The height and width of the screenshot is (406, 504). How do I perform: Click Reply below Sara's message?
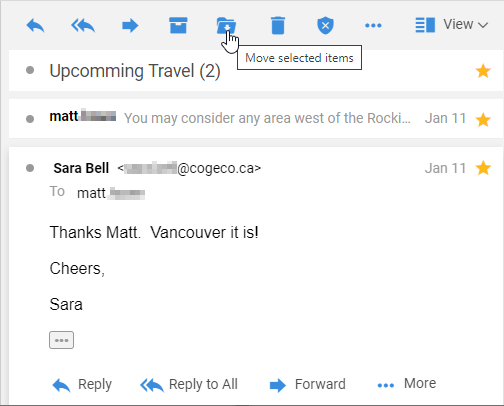point(82,385)
